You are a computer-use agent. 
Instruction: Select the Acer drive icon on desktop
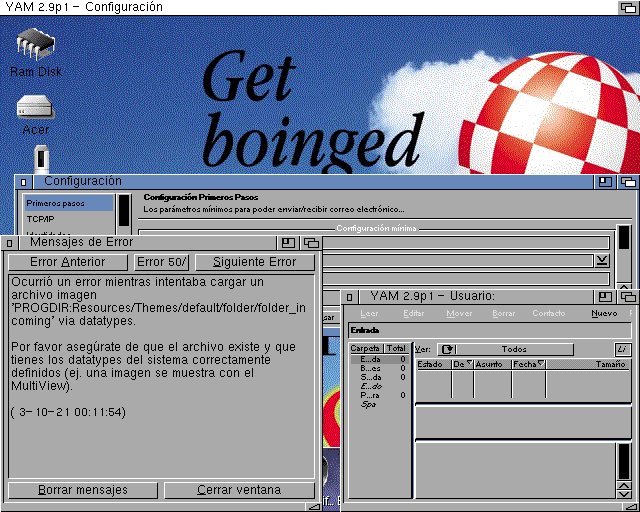pyautogui.click(x=35, y=115)
